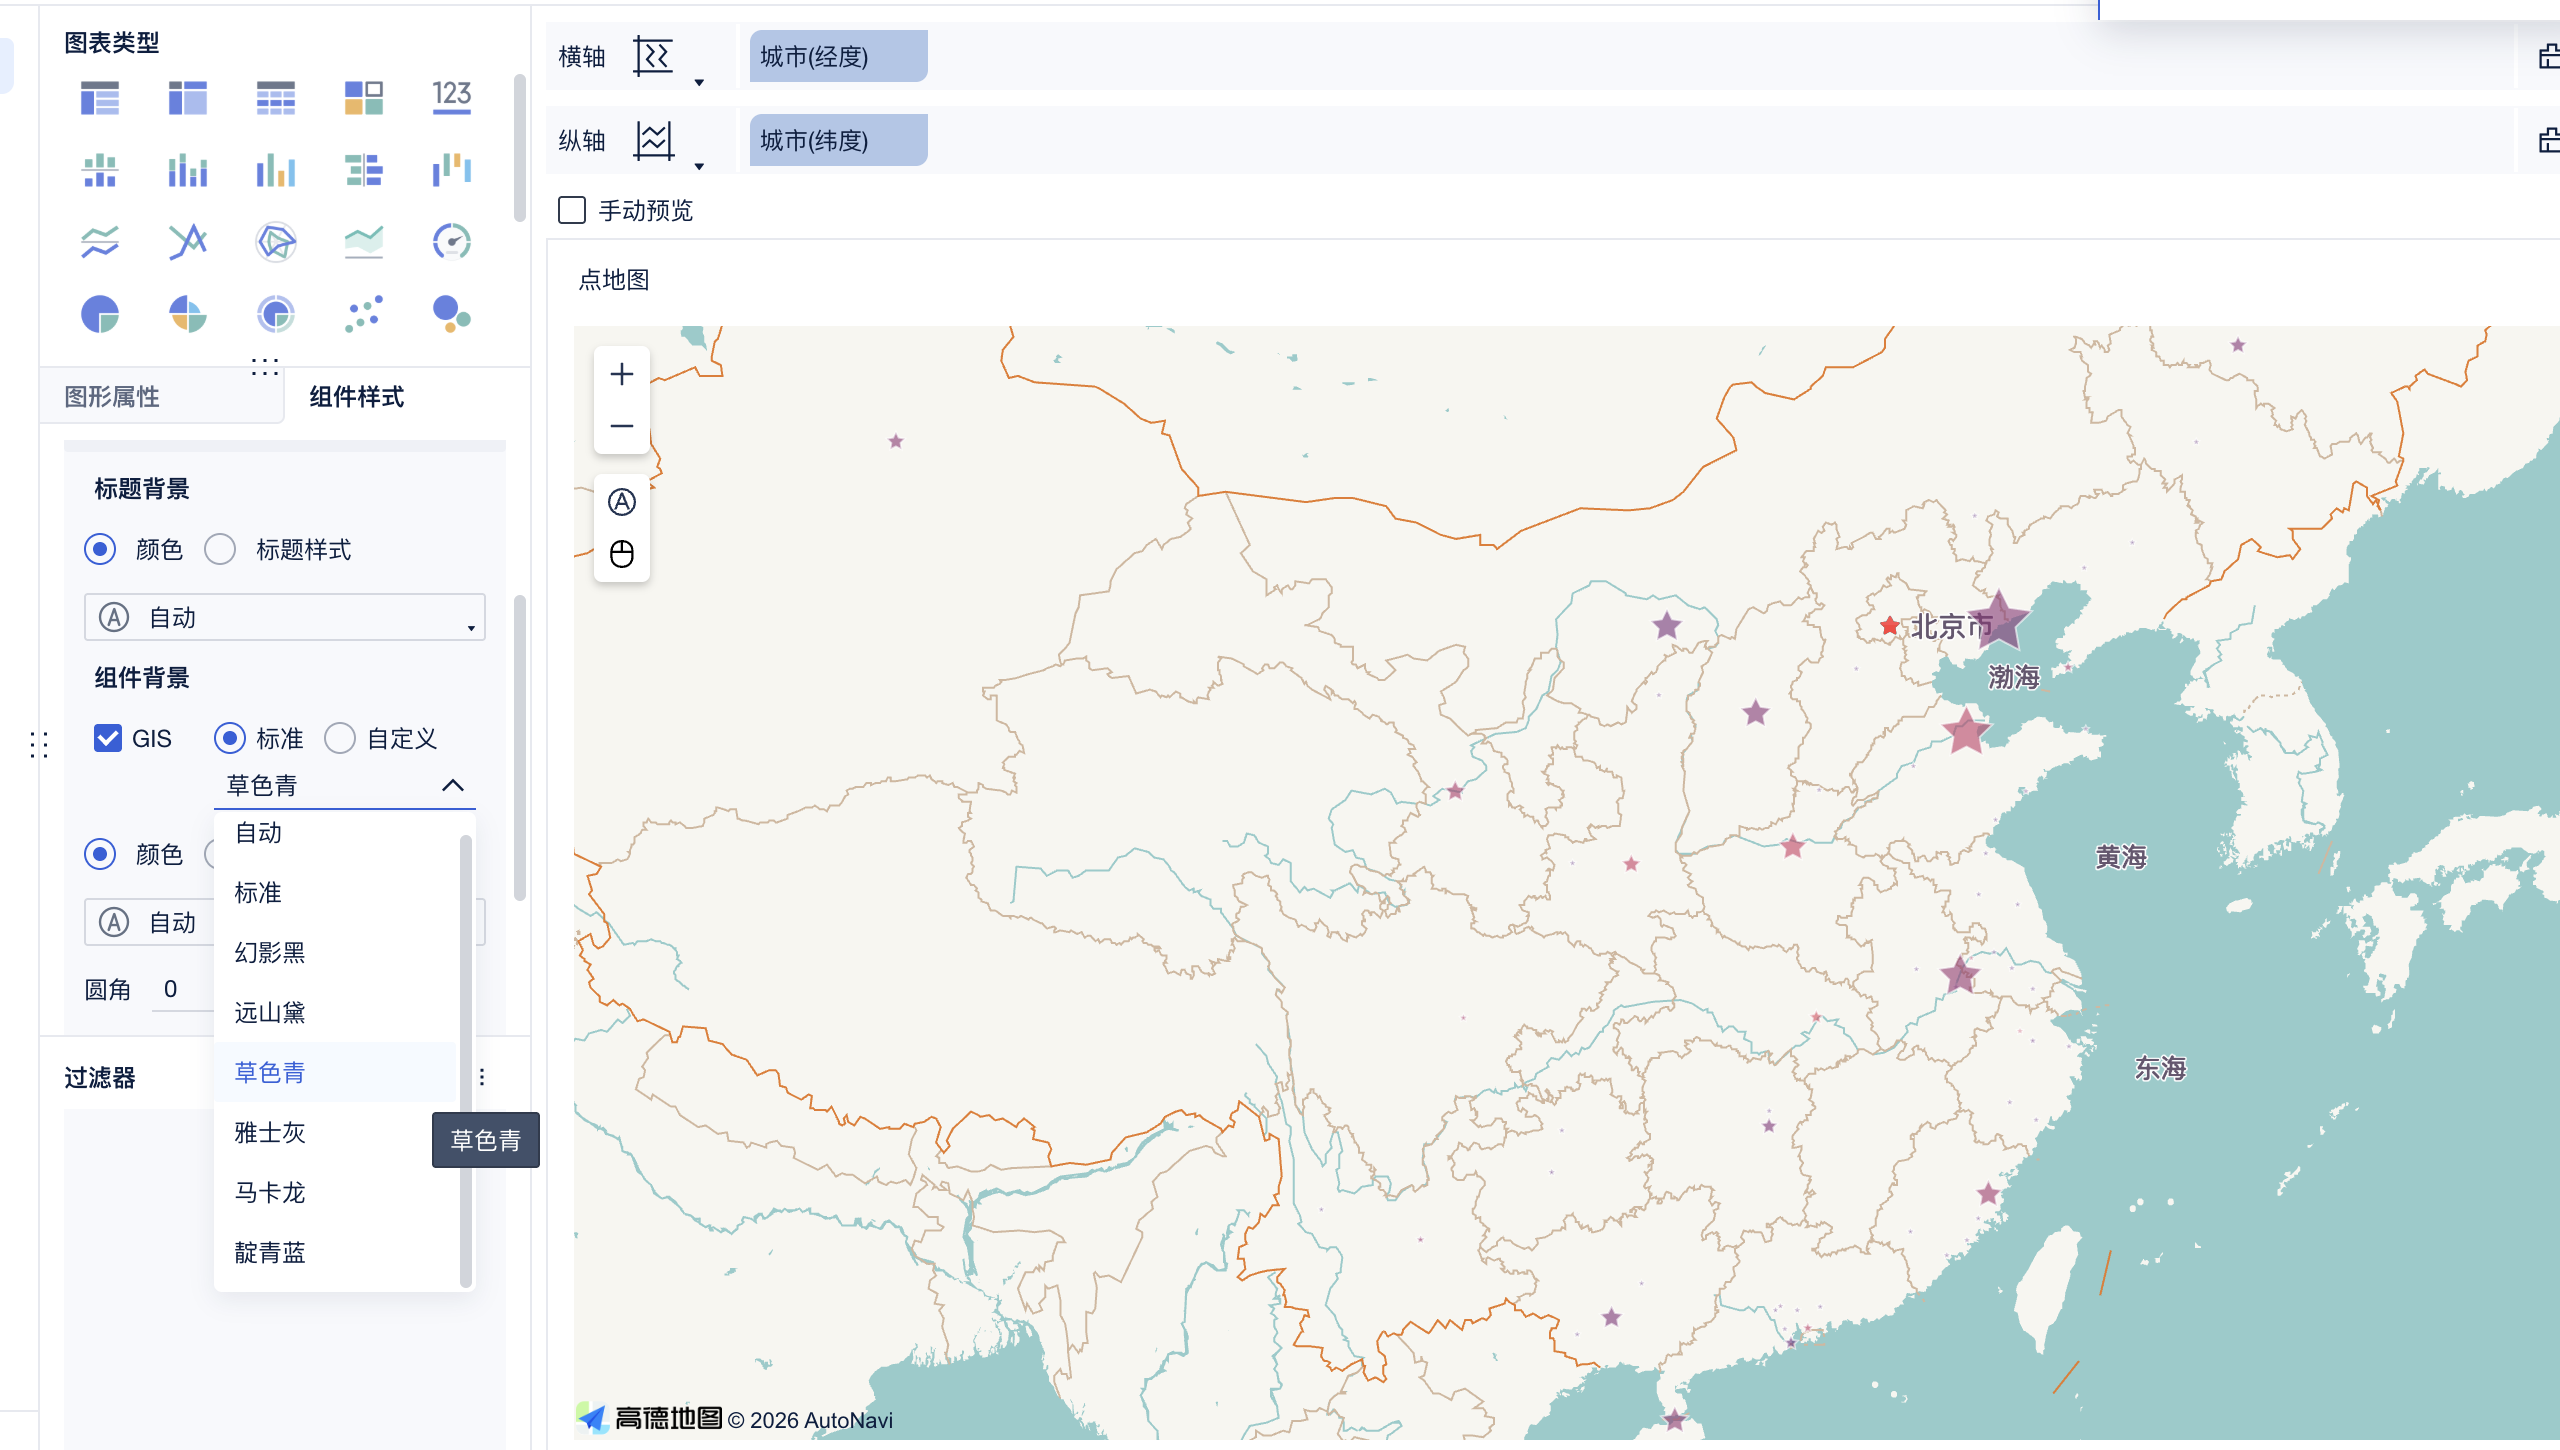Click the 圆角 value input field

click(x=180, y=989)
